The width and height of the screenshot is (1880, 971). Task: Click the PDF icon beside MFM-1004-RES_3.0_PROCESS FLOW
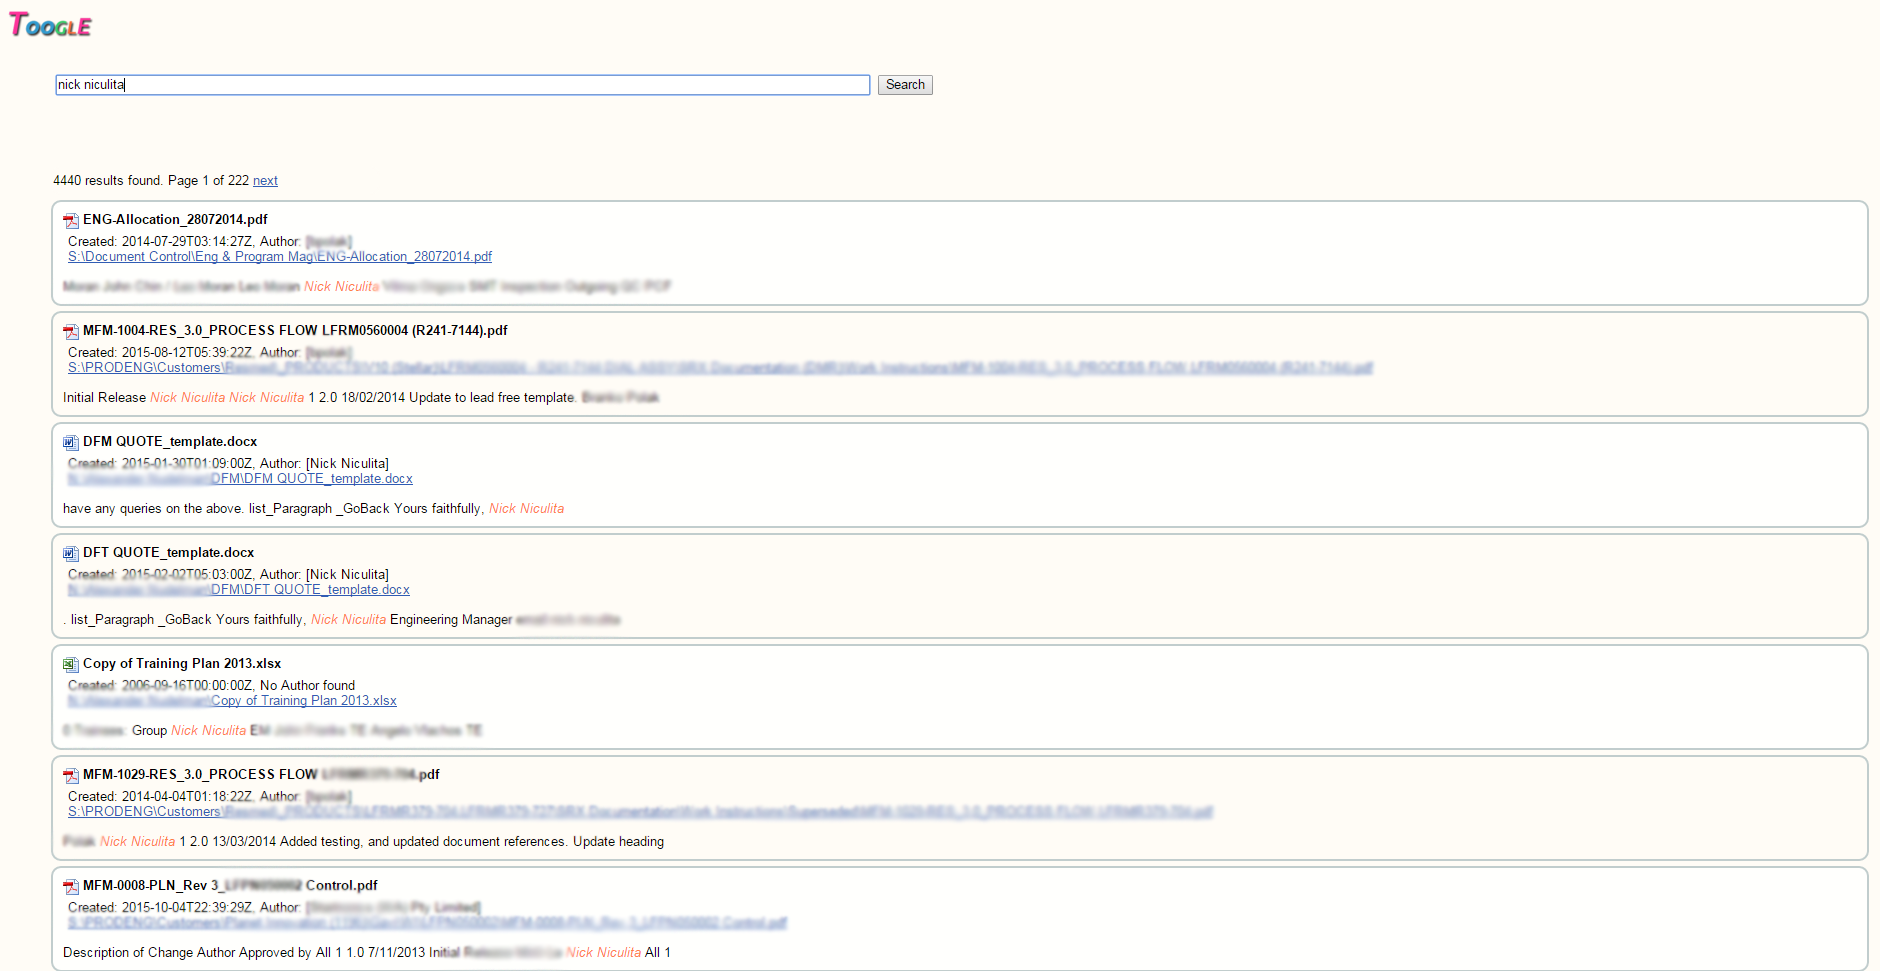pyautogui.click(x=70, y=331)
